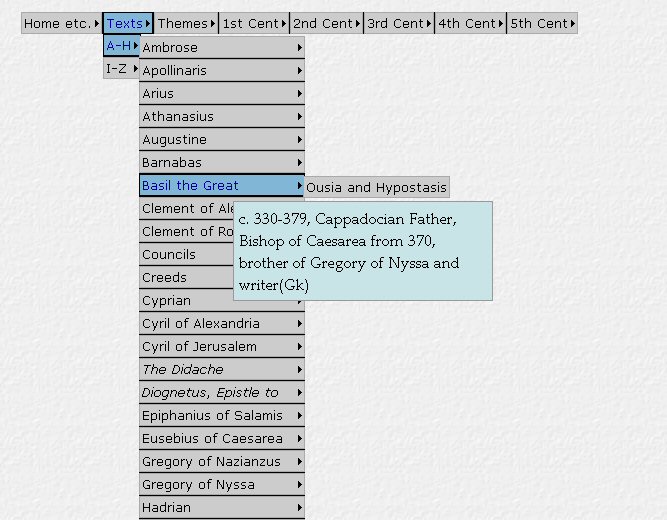The image size is (667, 520).
Task: Click the arrow next to Arius
Action: 299,93
